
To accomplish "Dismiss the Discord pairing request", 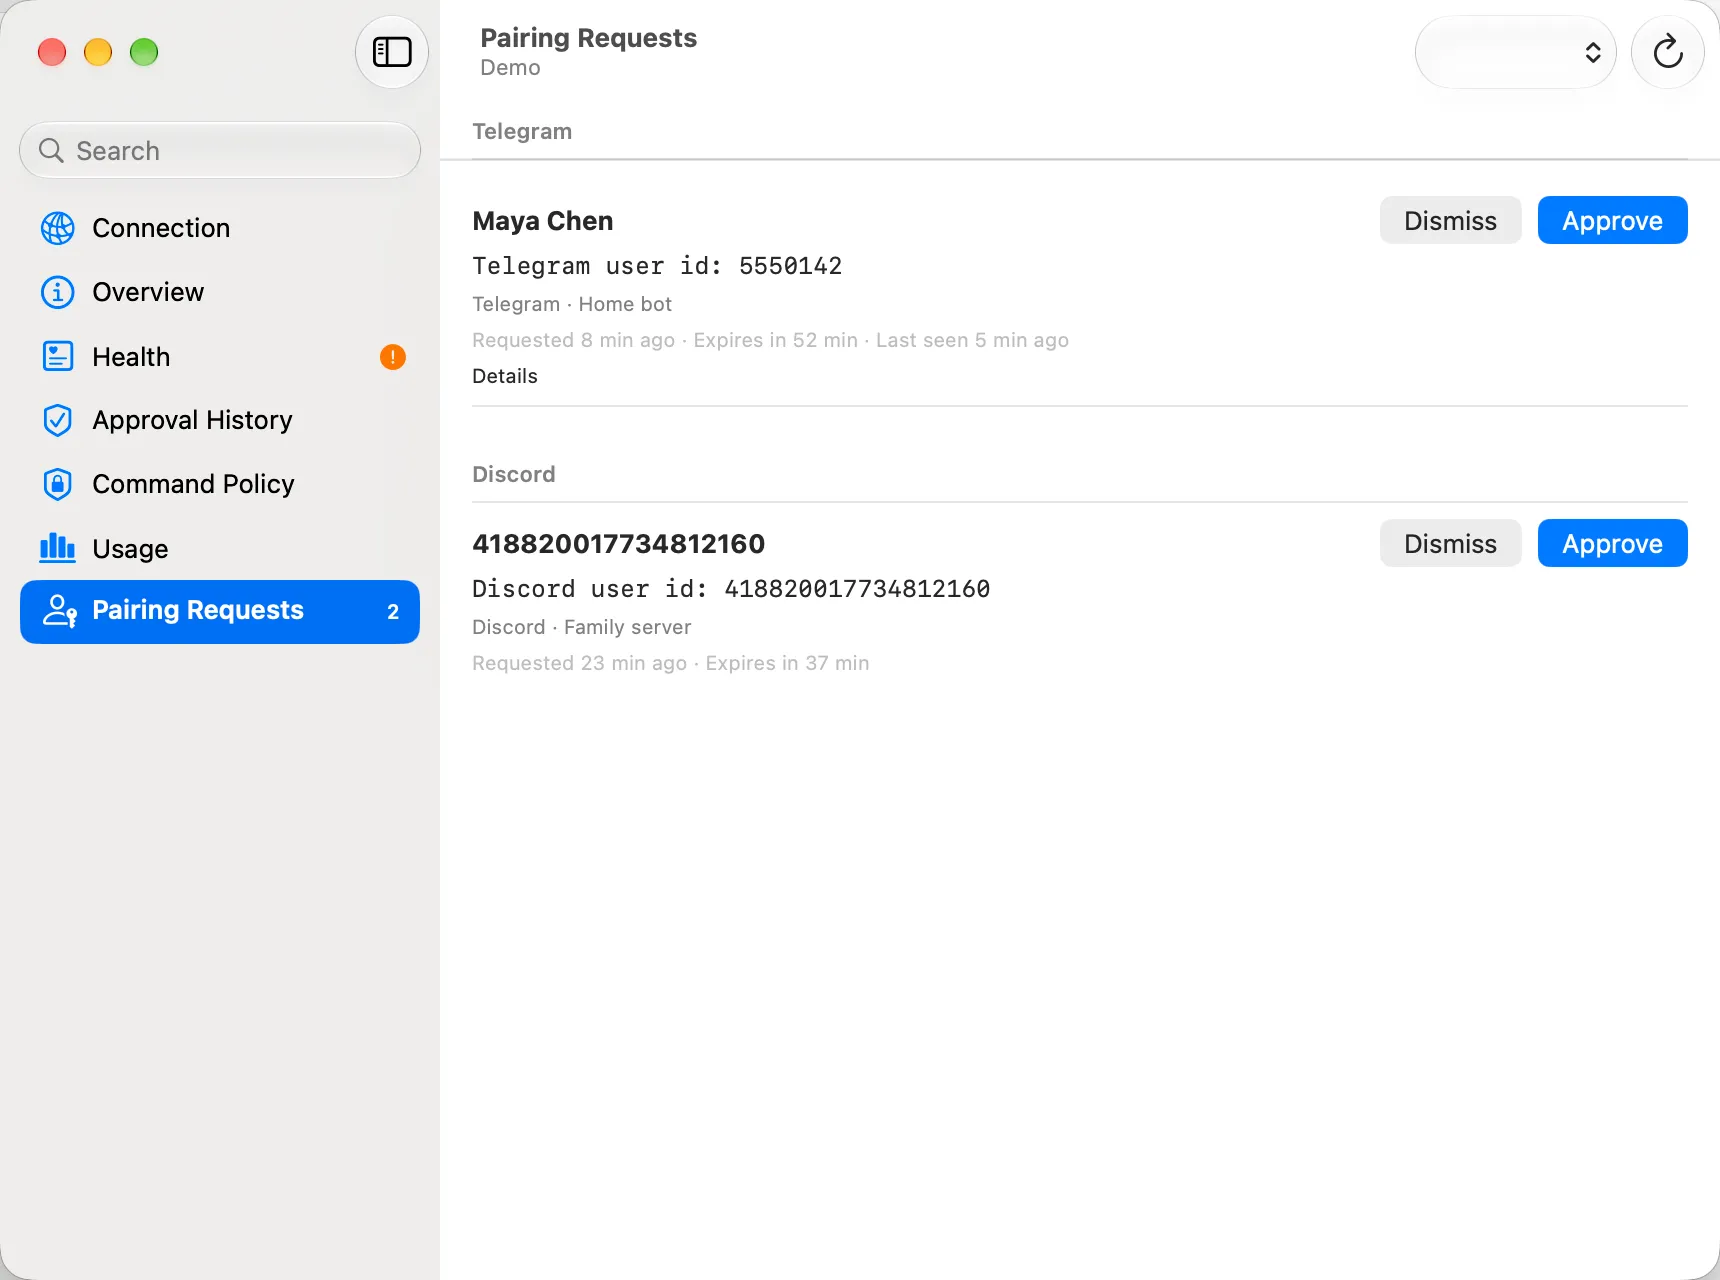I will (1450, 543).
